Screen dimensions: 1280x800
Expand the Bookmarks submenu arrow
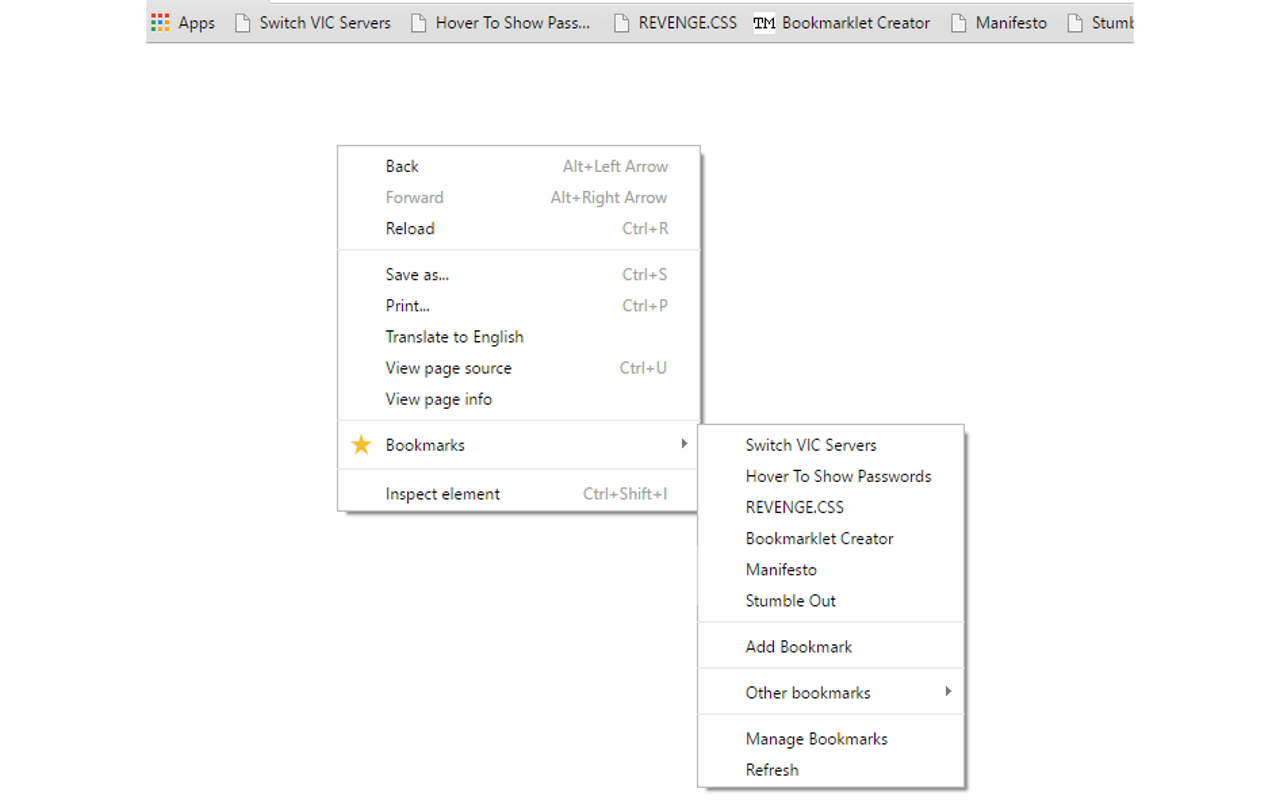684,443
